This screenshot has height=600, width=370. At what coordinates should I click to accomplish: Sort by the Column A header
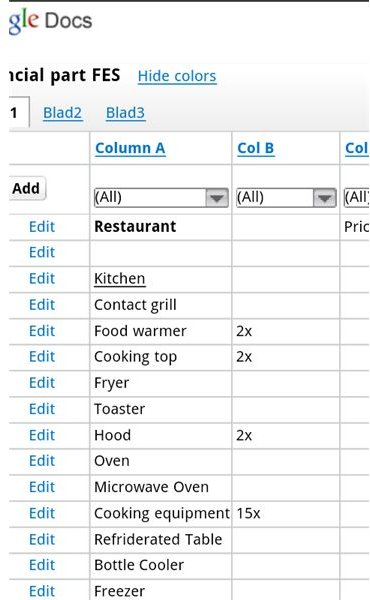(130, 148)
